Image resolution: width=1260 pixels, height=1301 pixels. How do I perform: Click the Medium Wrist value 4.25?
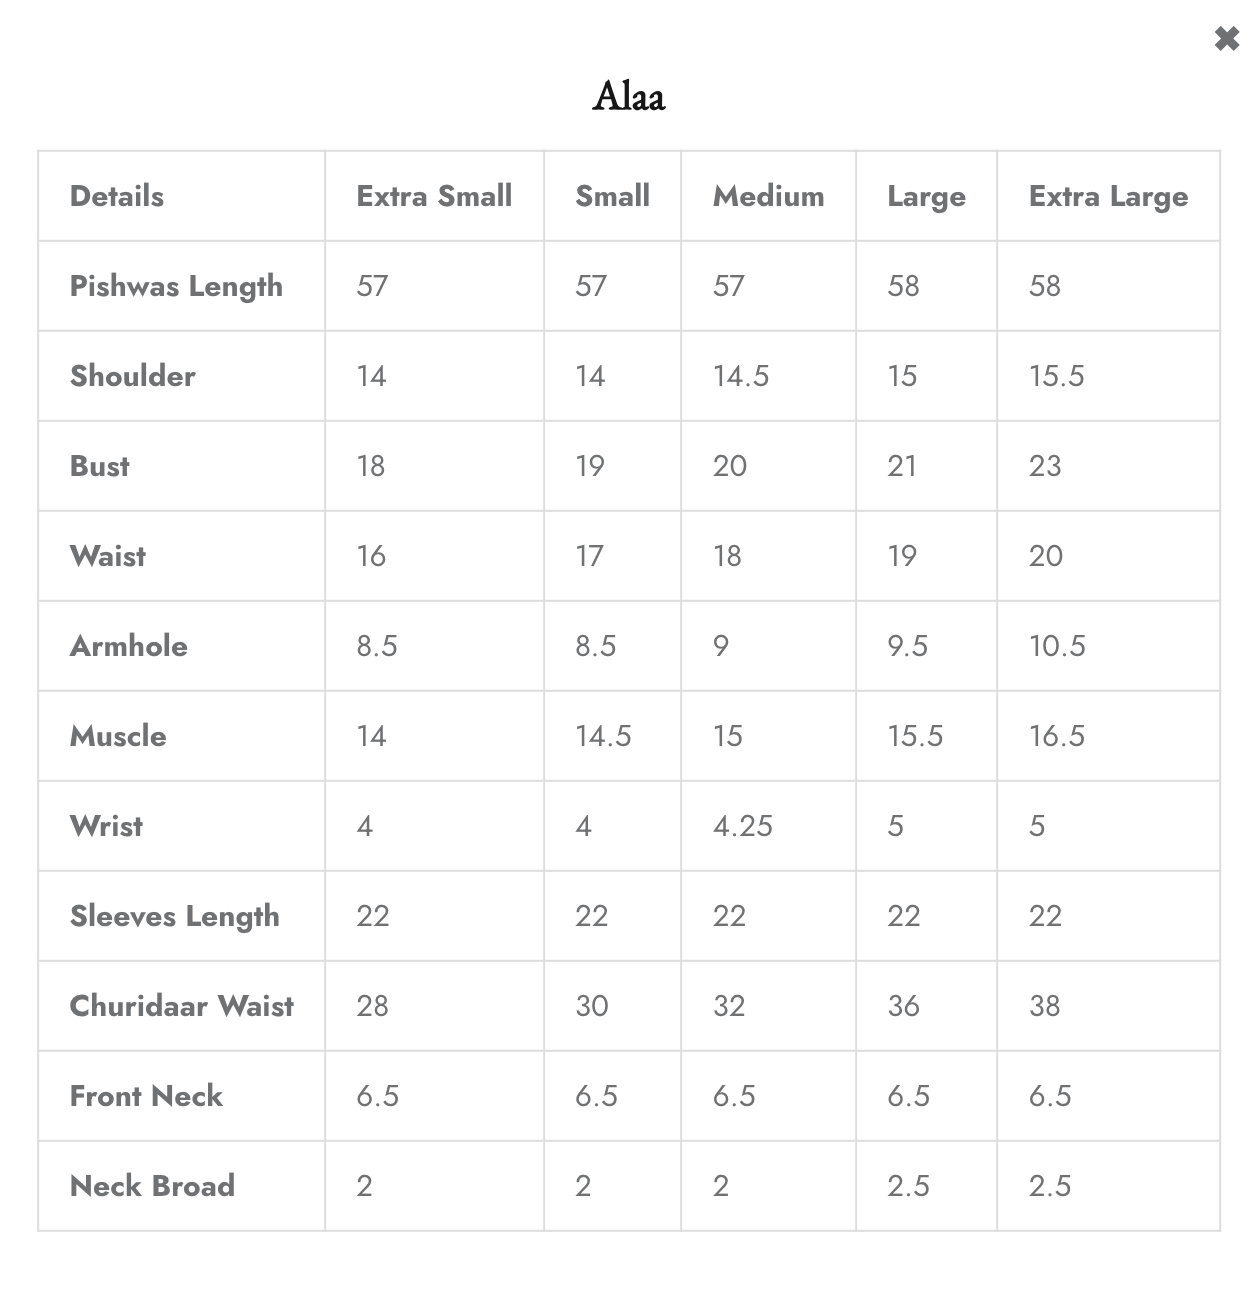(x=743, y=826)
